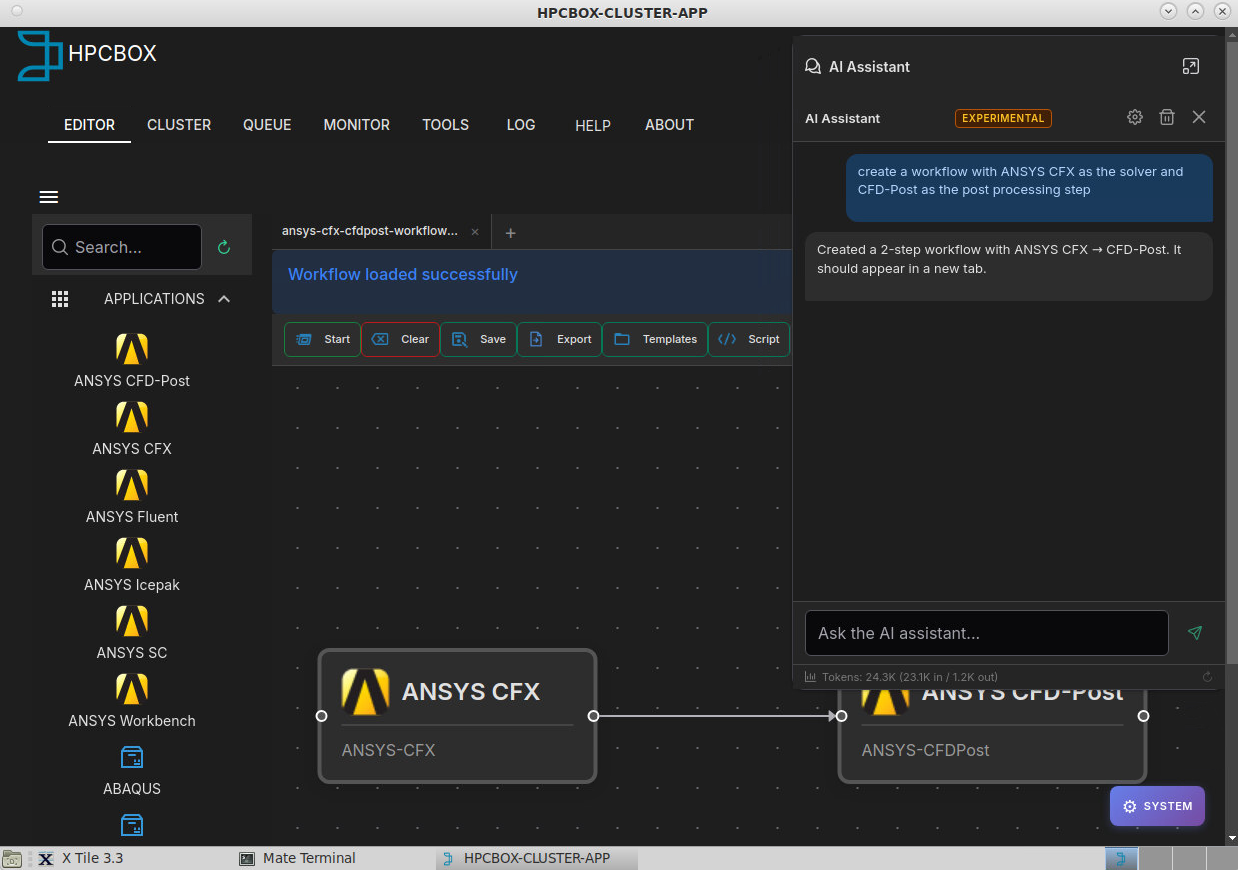Viewport: 1238px width, 870px height.
Task: Open the MONITOR tab
Action: [356, 125]
